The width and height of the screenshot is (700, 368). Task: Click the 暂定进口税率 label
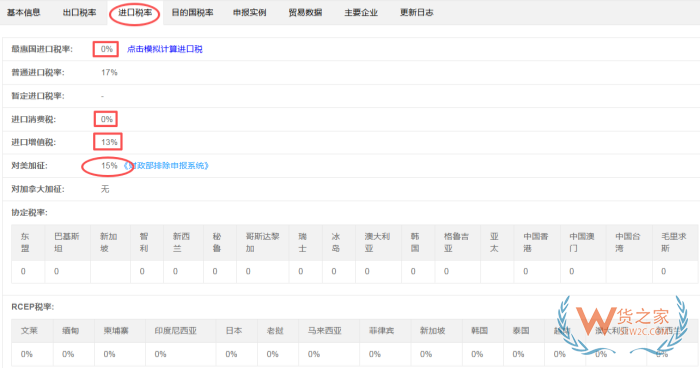tap(38, 96)
